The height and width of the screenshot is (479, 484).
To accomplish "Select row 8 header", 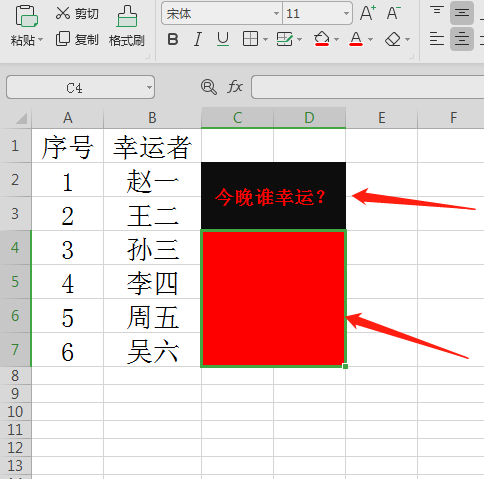I will (15, 376).
